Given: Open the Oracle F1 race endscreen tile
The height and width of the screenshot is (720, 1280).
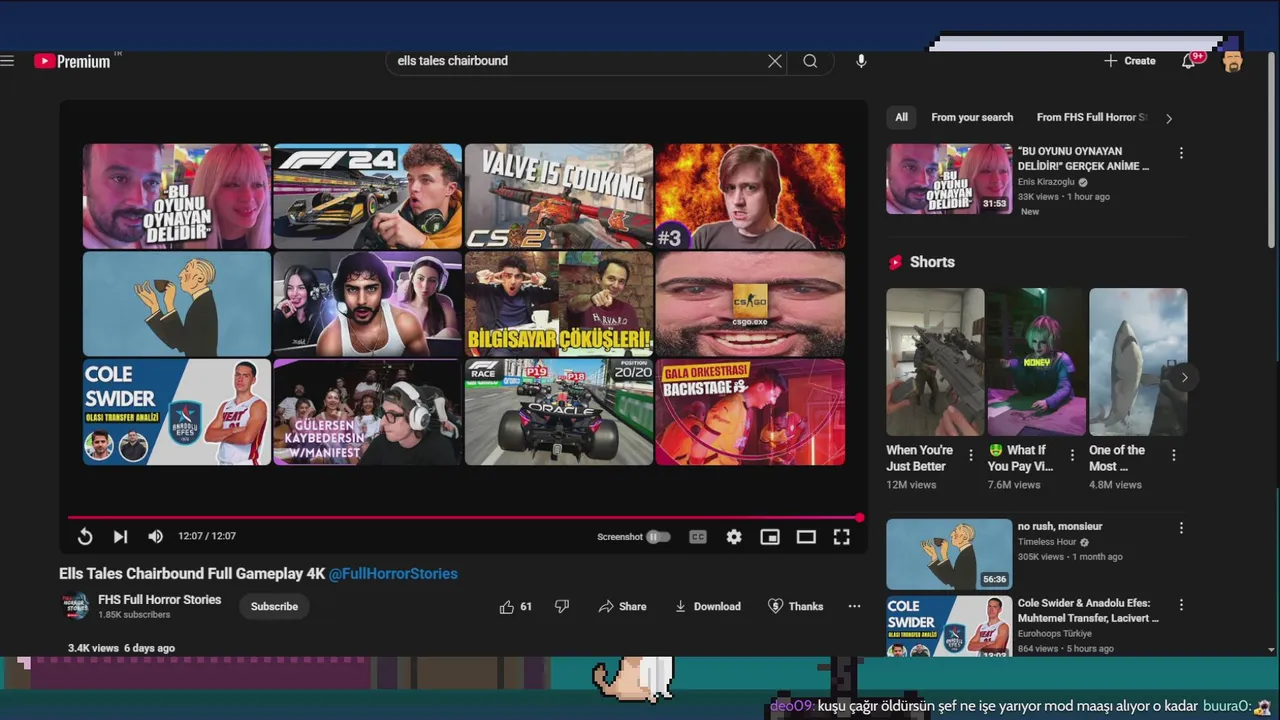Looking at the screenshot, I should pyautogui.click(x=559, y=412).
